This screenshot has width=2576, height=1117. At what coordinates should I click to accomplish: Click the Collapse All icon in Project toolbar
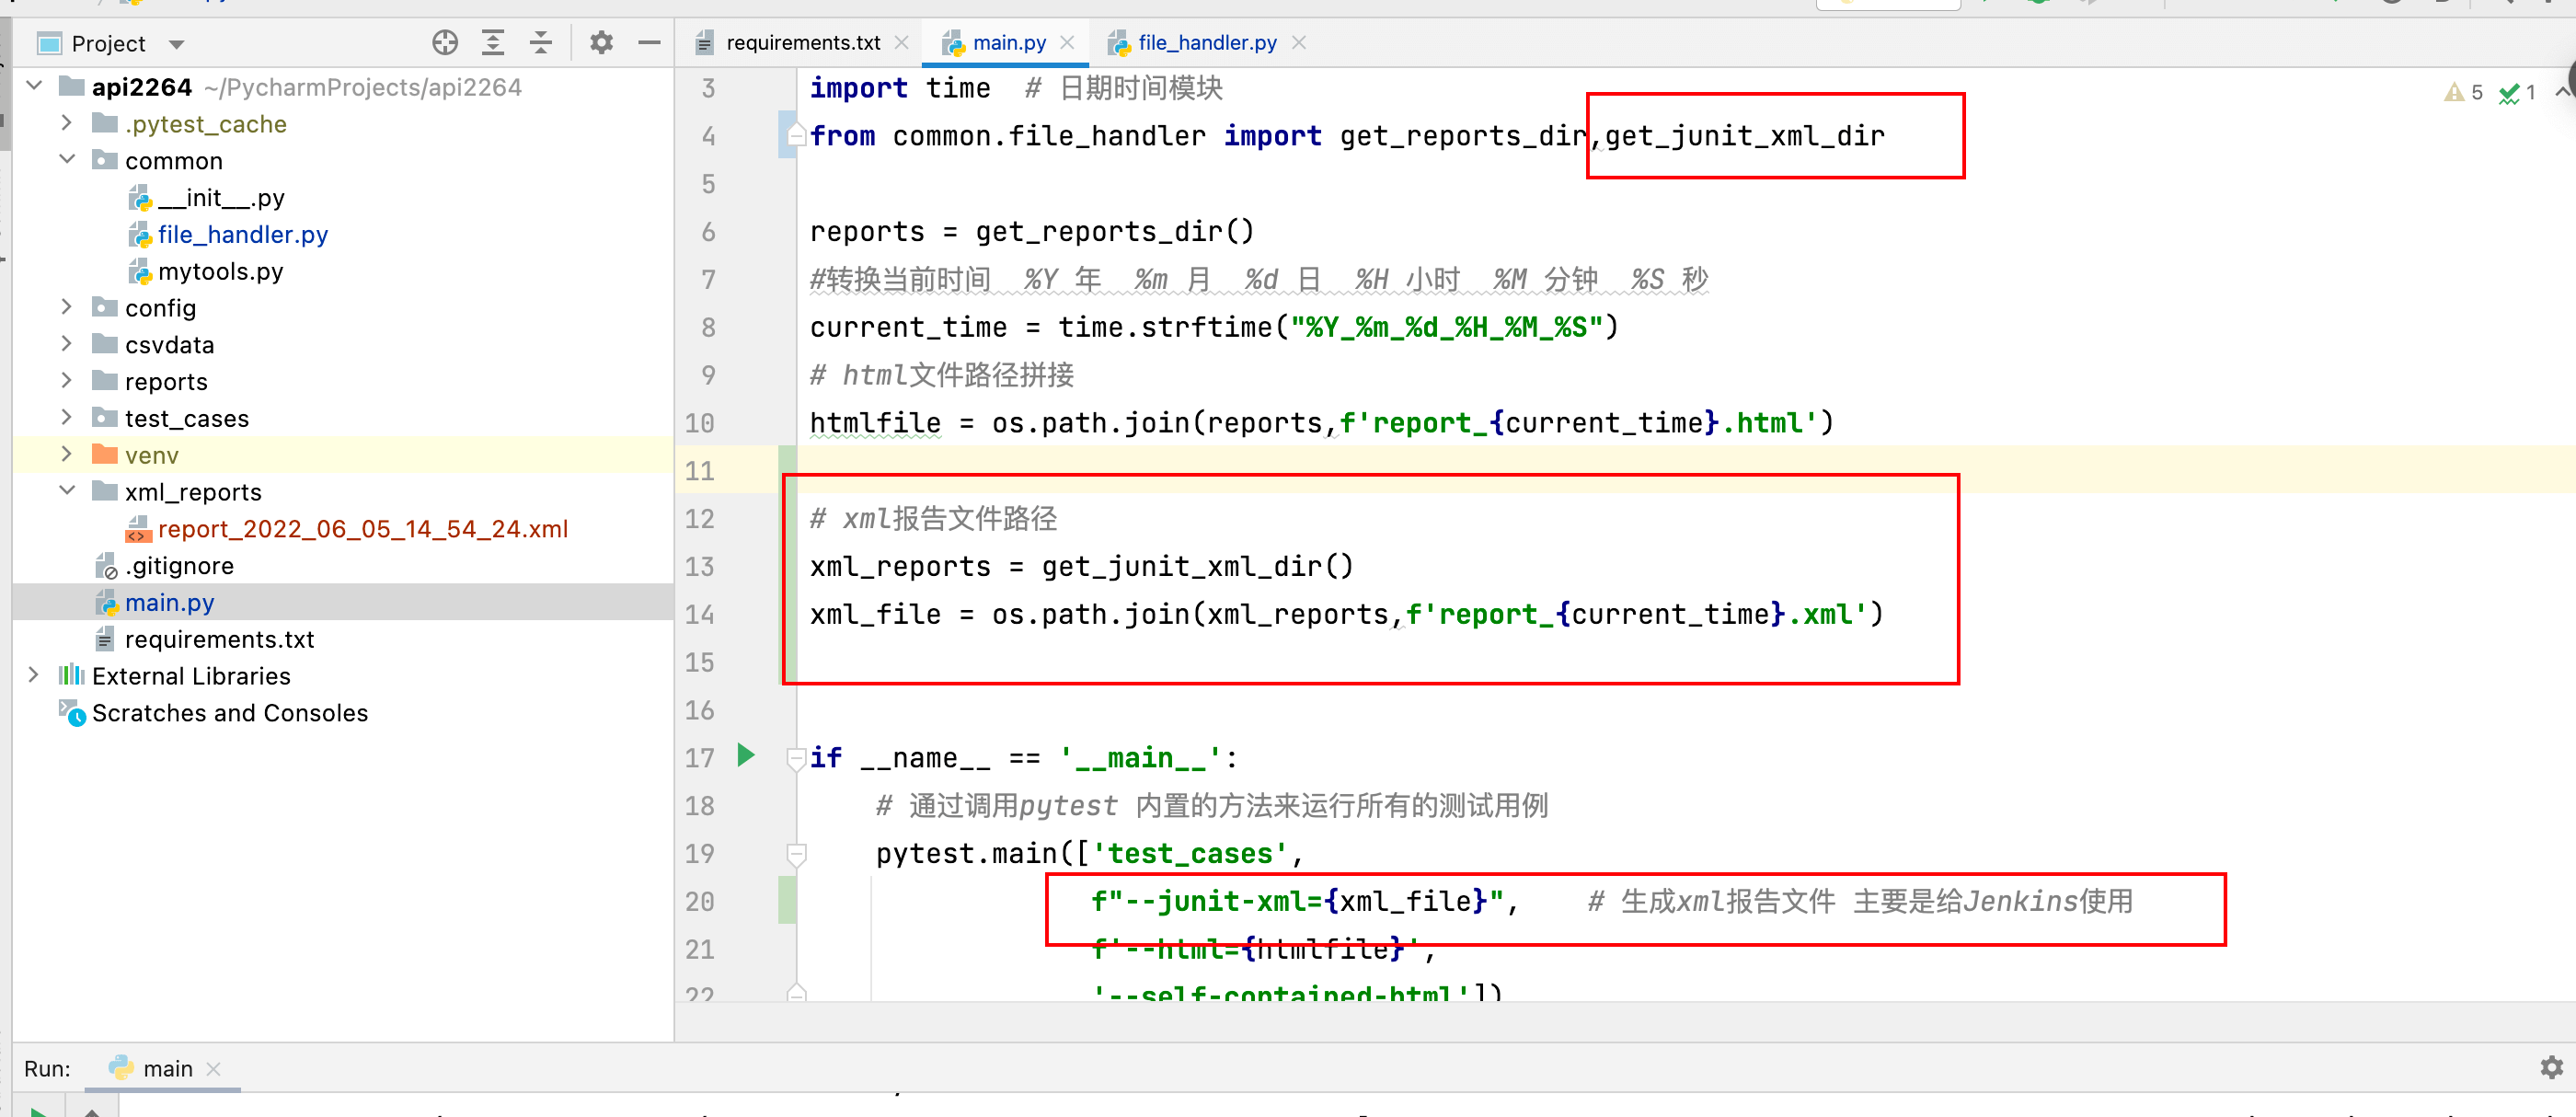tap(541, 43)
